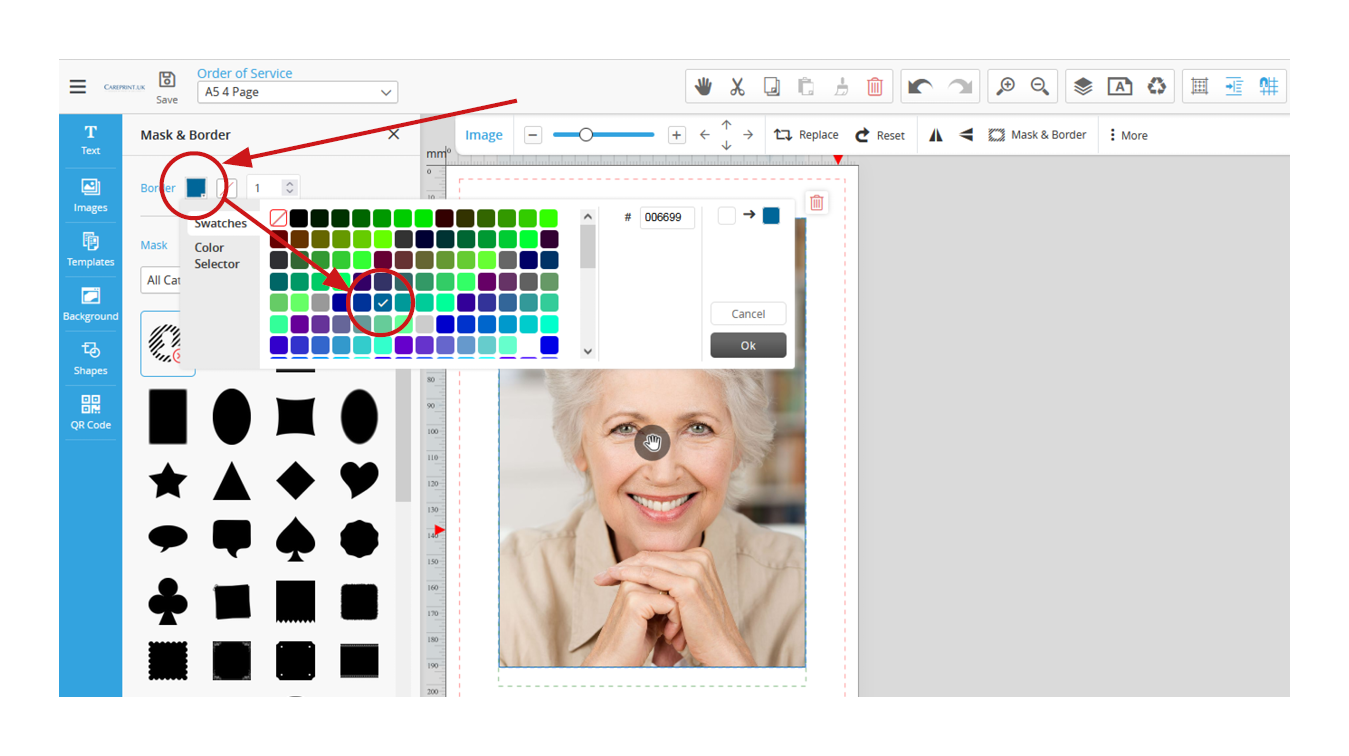This screenshot has height=756, width=1349.
Task: Open the border color picker dropdown
Action: pyautogui.click(x=196, y=188)
